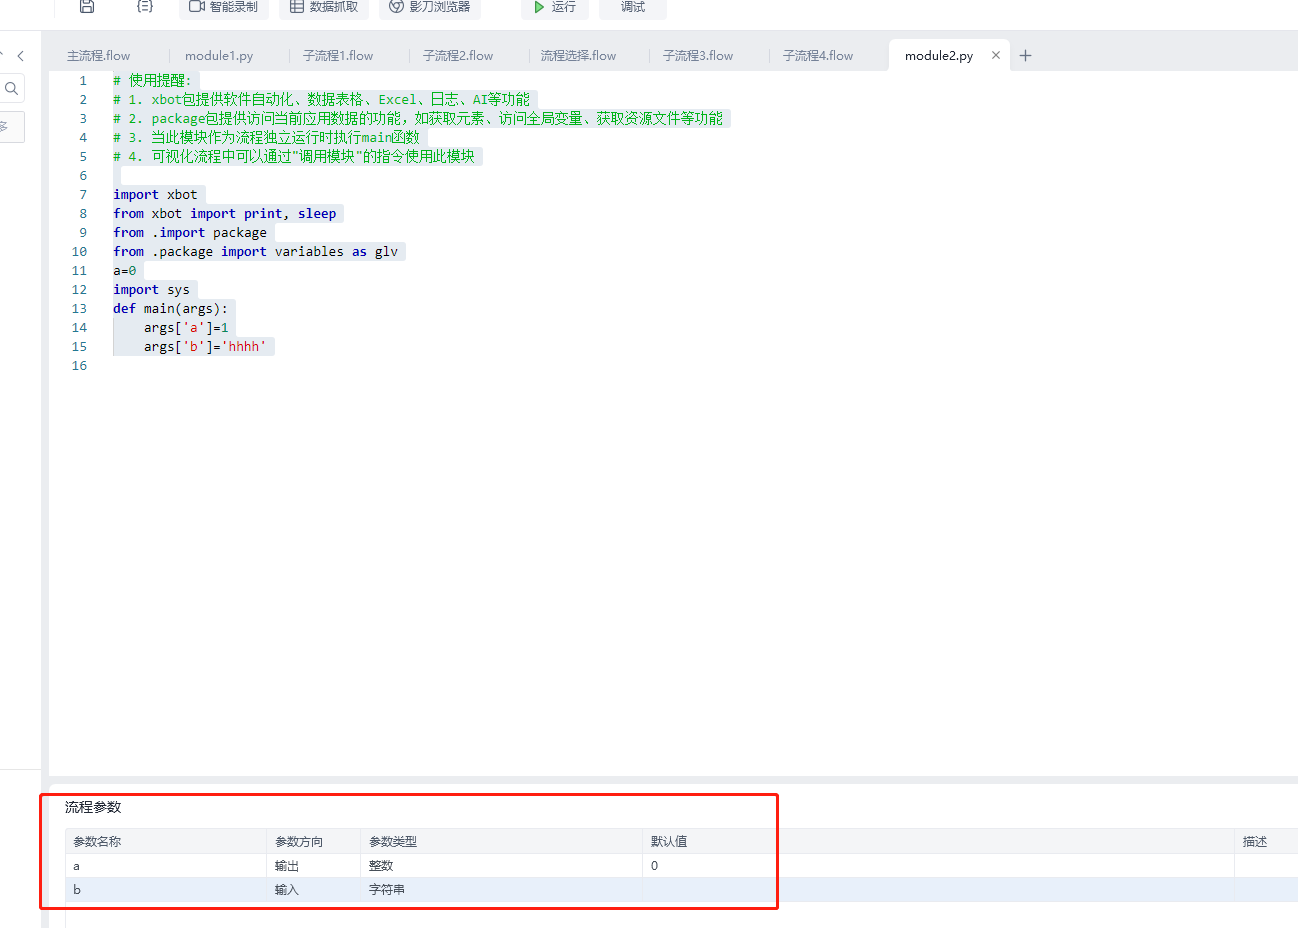Open 子流程3.flow tab
Image resolution: width=1298 pixels, height=928 pixels.
point(698,56)
